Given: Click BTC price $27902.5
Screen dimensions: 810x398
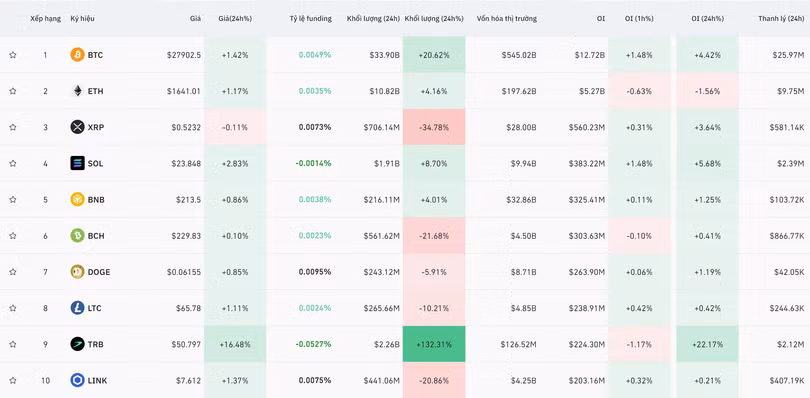Looking at the screenshot, I should click(x=184, y=55).
